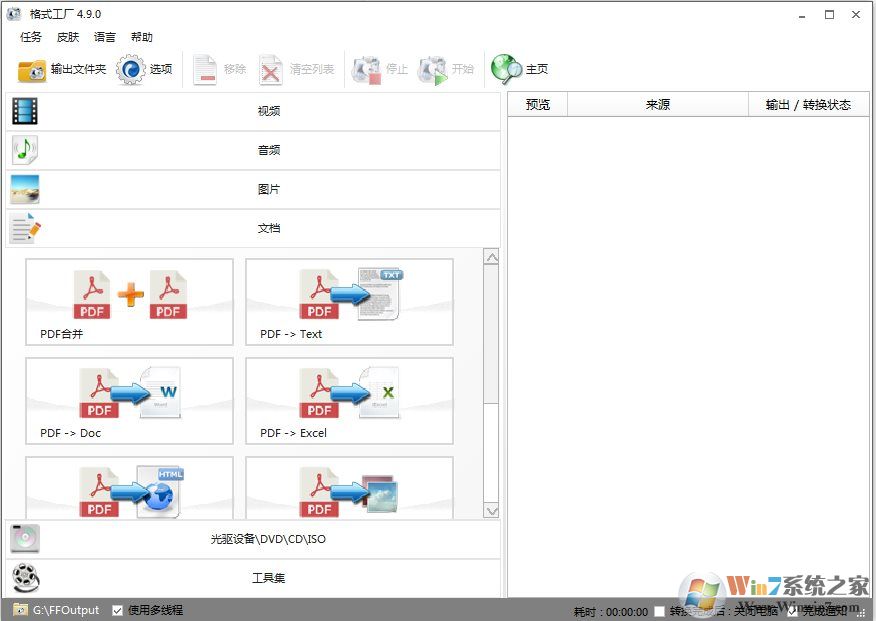Open the 语言 language menu
This screenshot has width=876, height=621.
(104, 37)
